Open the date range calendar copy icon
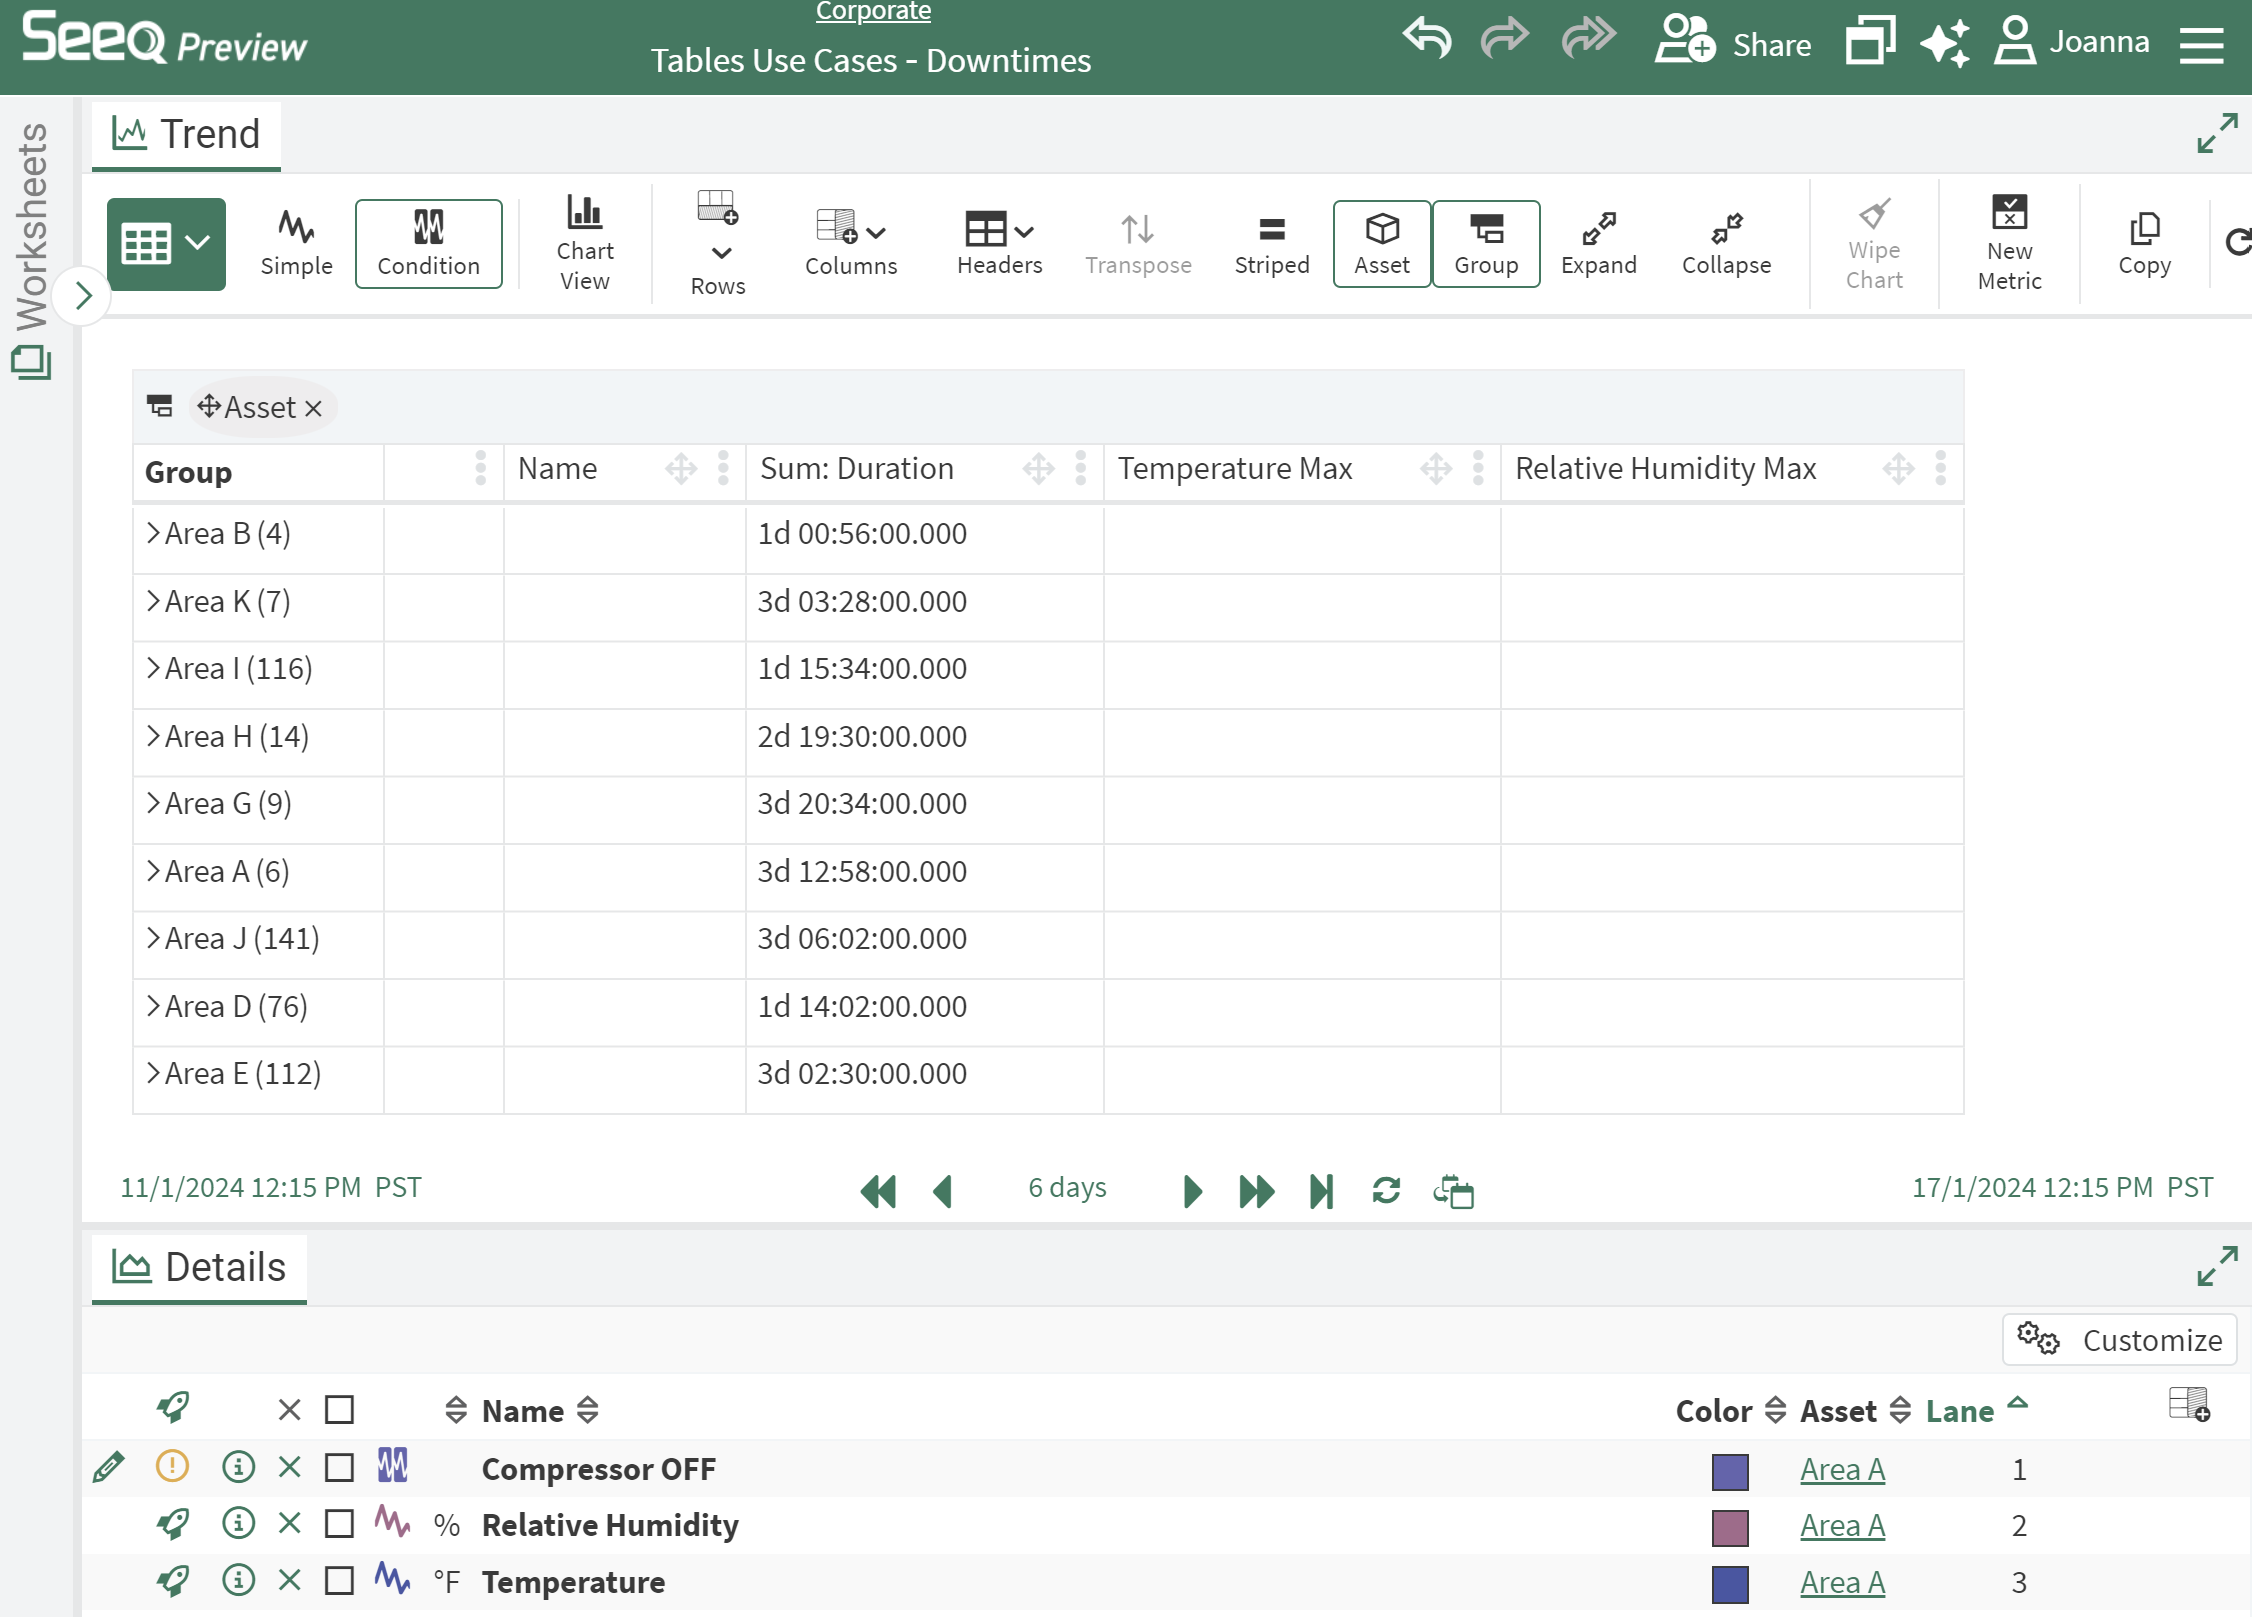Screen dimensions: 2252x1617 1453,1190
